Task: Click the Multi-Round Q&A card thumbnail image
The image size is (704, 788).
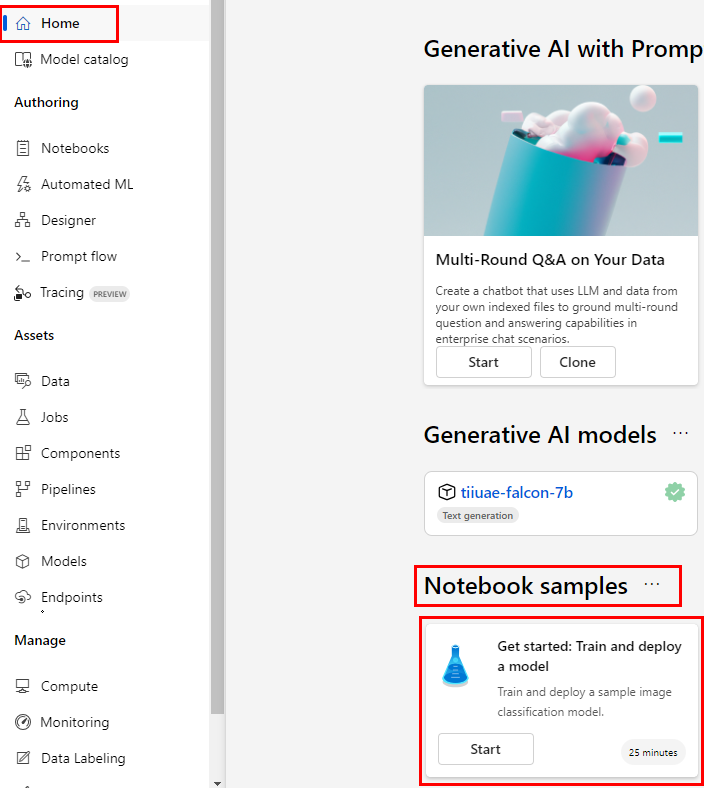Action: click(x=560, y=160)
